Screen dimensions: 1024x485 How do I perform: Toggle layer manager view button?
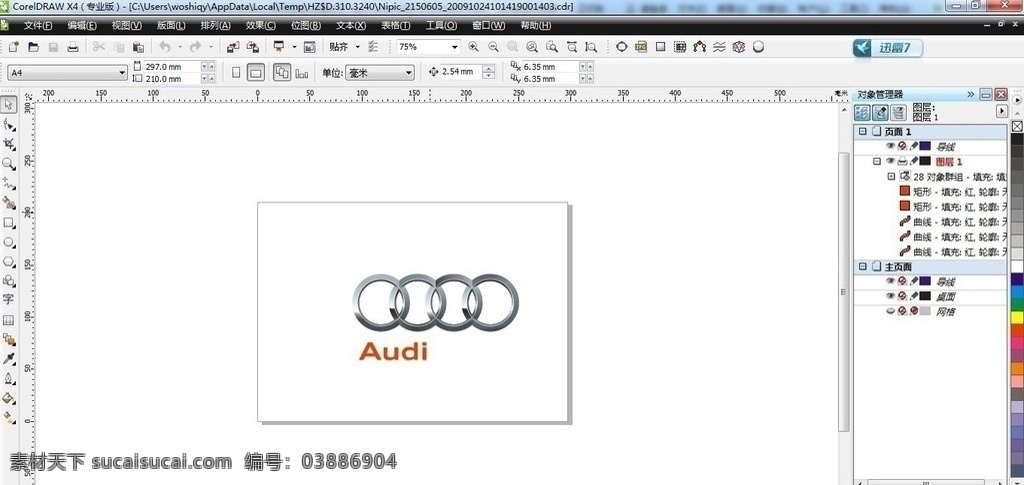pyautogui.click(x=898, y=112)
